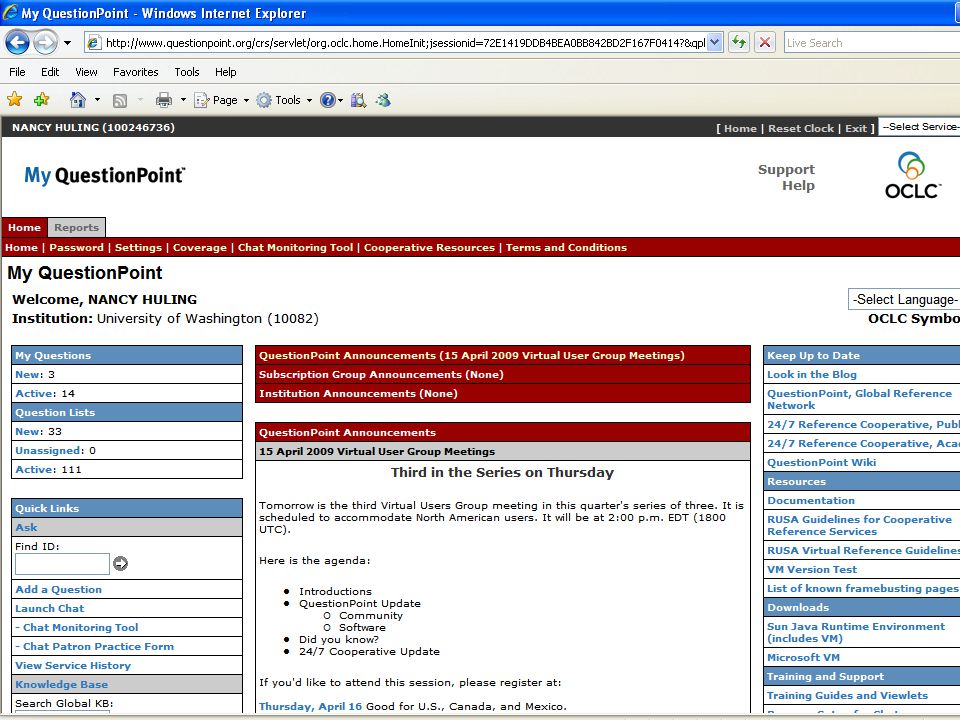The image size is (960, 720).
Task: Open the Select Service dropdown
Action: (920, 127)
